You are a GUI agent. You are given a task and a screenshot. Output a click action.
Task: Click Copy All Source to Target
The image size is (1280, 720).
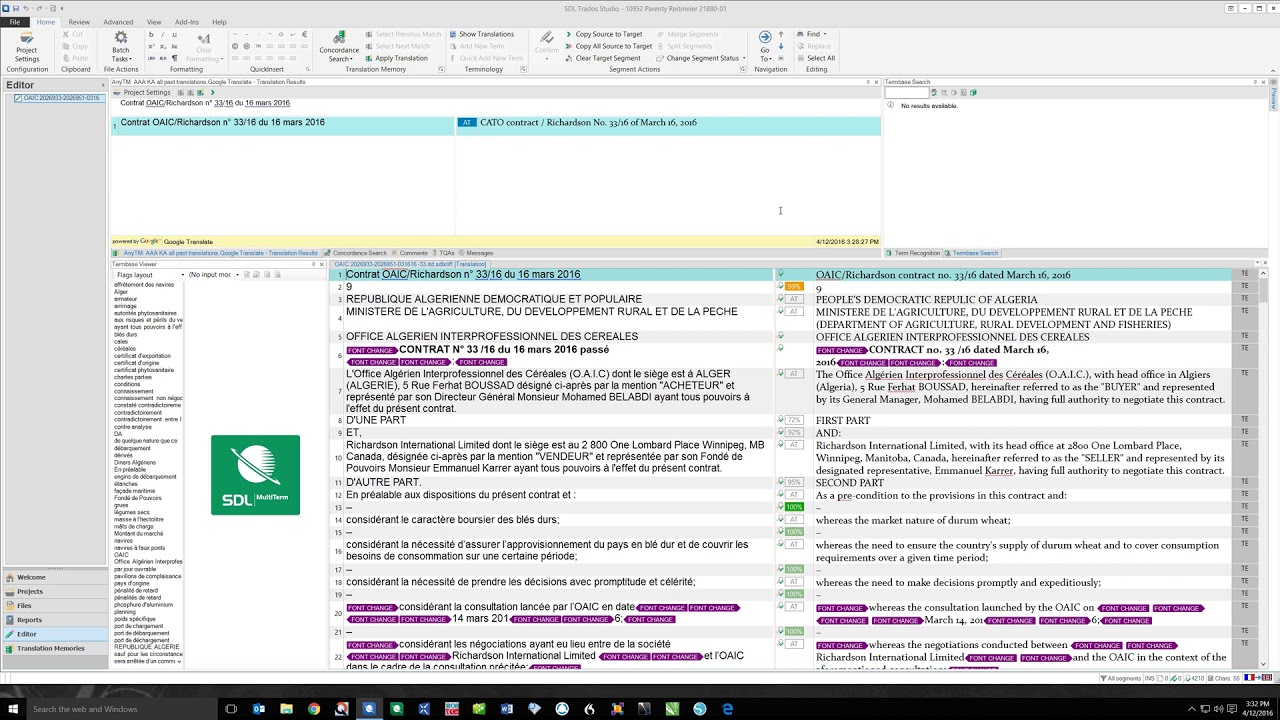pyautogui.click(x=608, y=46)
